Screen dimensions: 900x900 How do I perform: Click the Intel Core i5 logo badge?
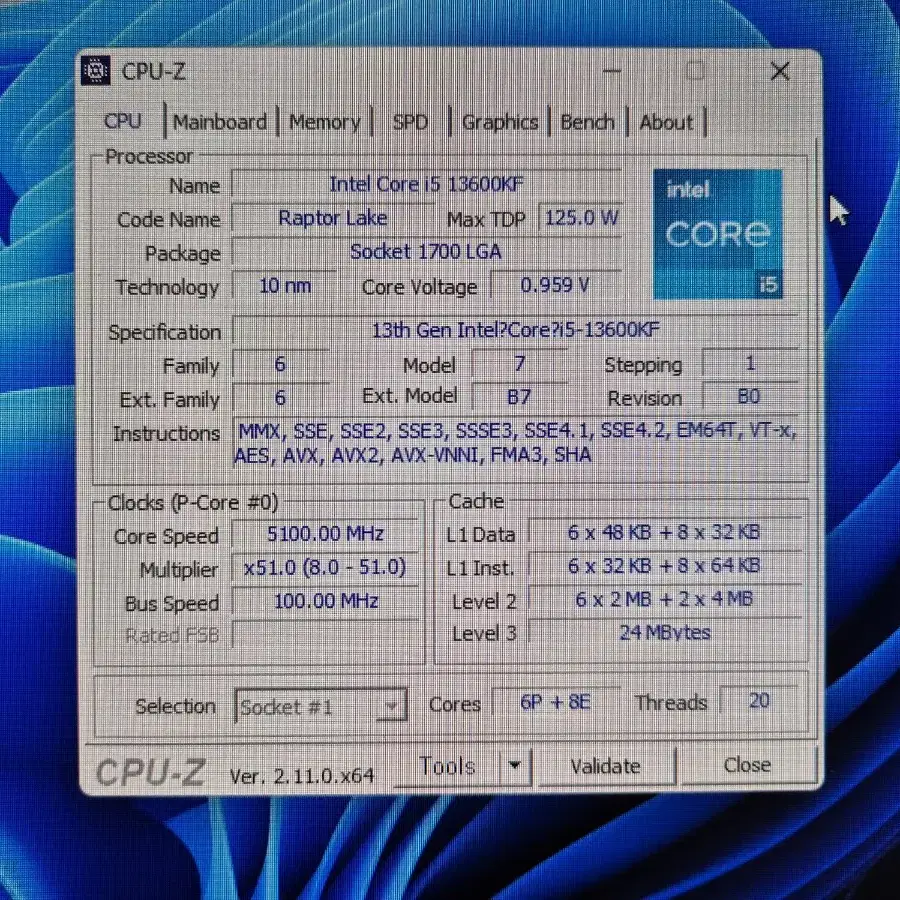click(717, 234)
